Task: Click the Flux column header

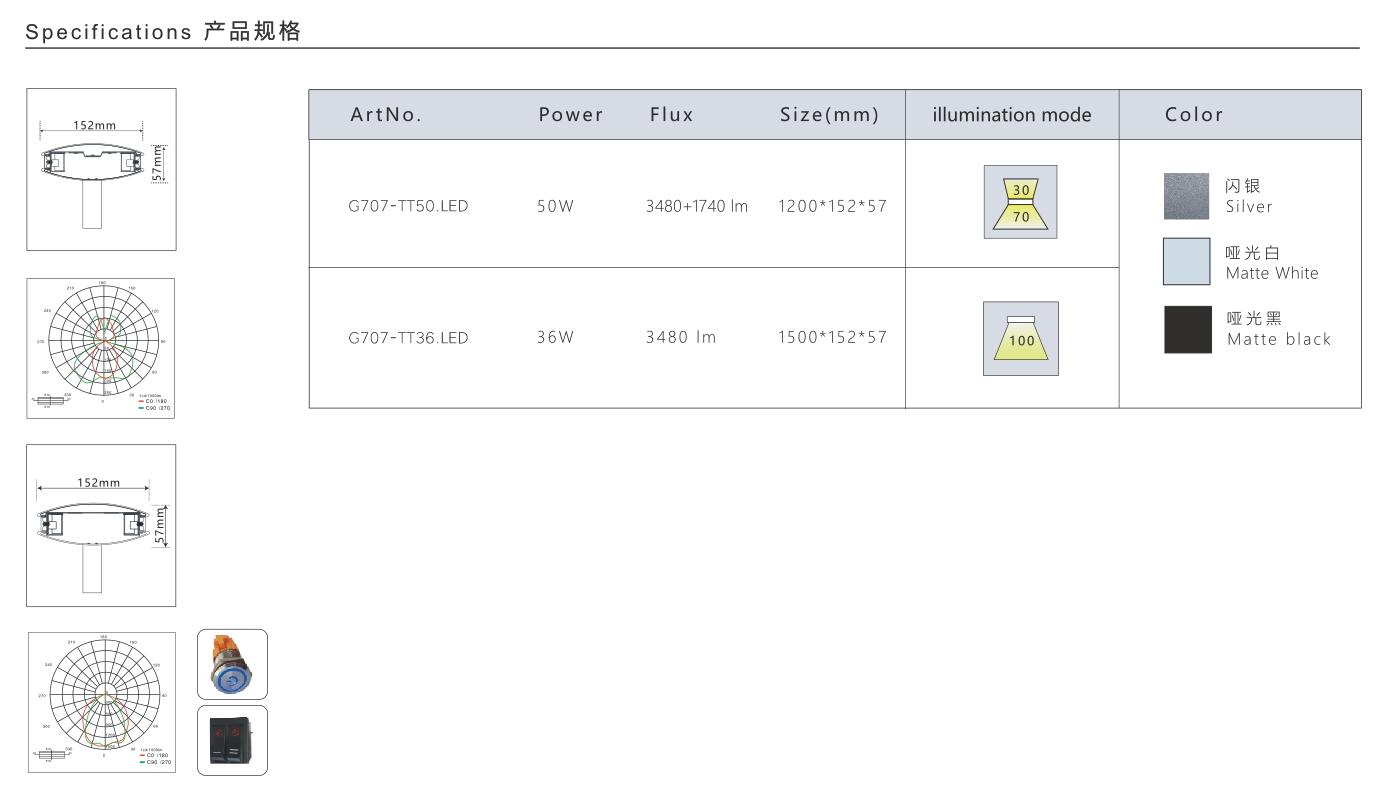Action: coord(671,115)
